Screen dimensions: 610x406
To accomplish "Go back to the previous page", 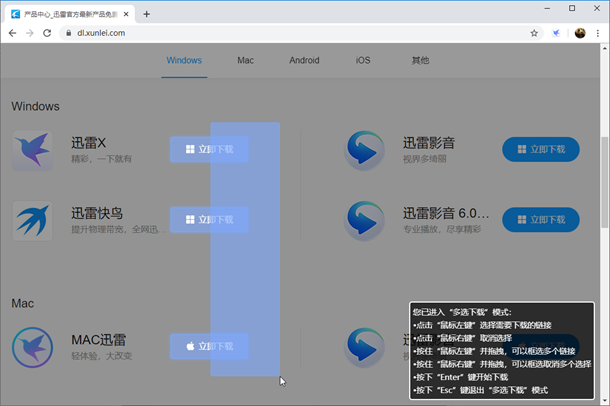I will point(11,33).
